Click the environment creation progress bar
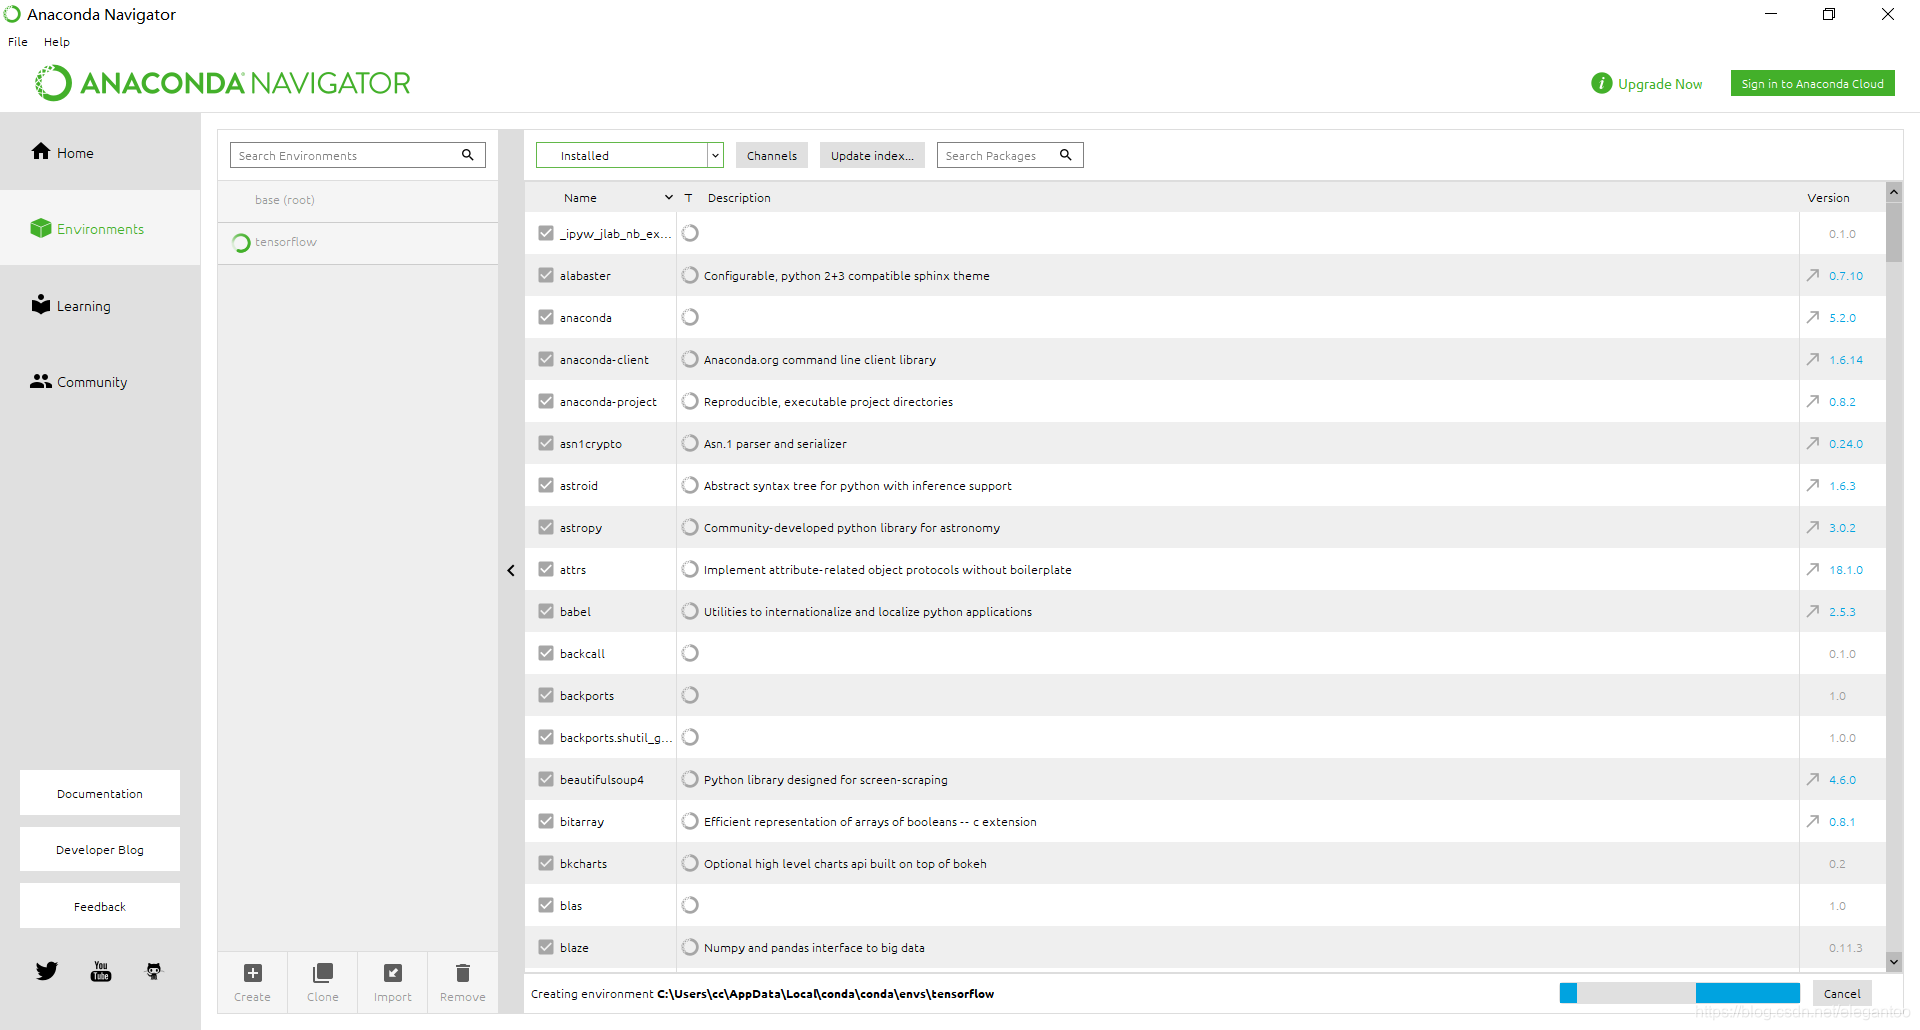This screenshot has width=1920, height=1030. (1680, 993)
